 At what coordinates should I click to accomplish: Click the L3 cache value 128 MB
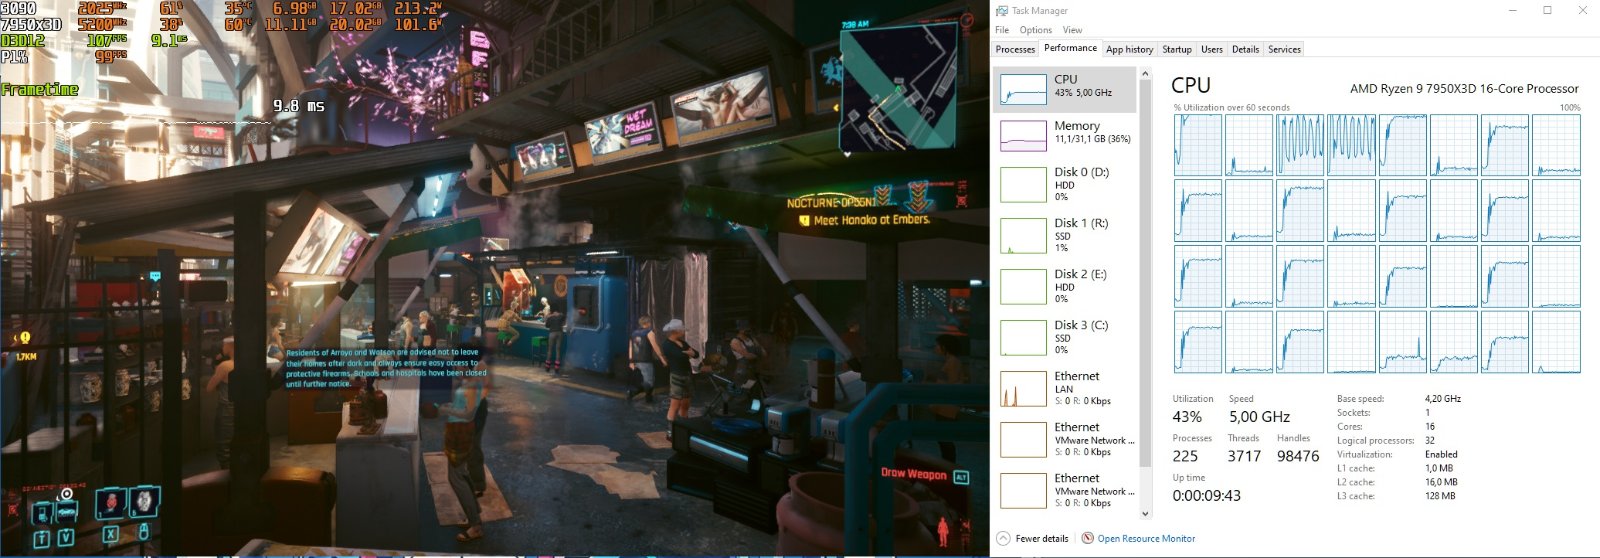tap(1440, 496)
